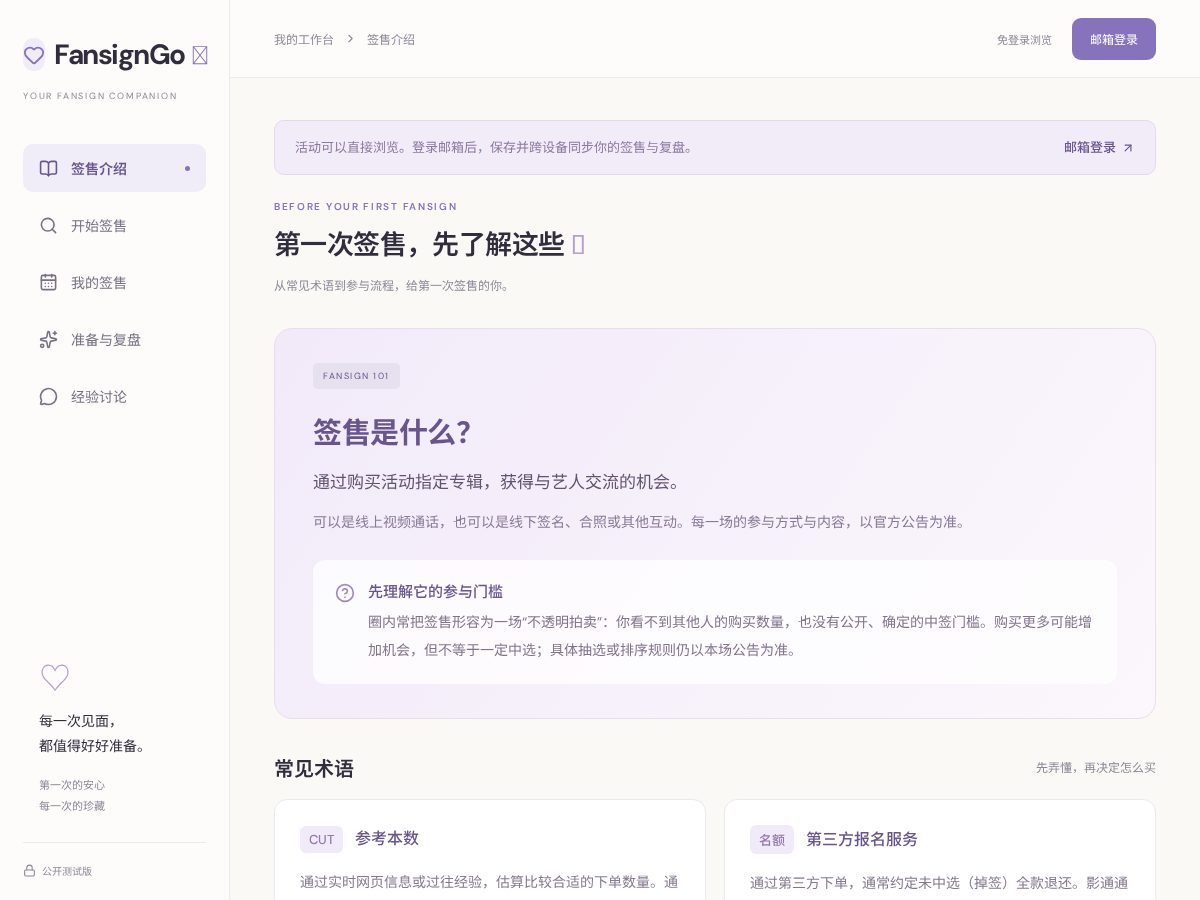Click the 公开测试版 label
Image resolution: width=1200 pixels, height=900 pixels.
[67, 871]
